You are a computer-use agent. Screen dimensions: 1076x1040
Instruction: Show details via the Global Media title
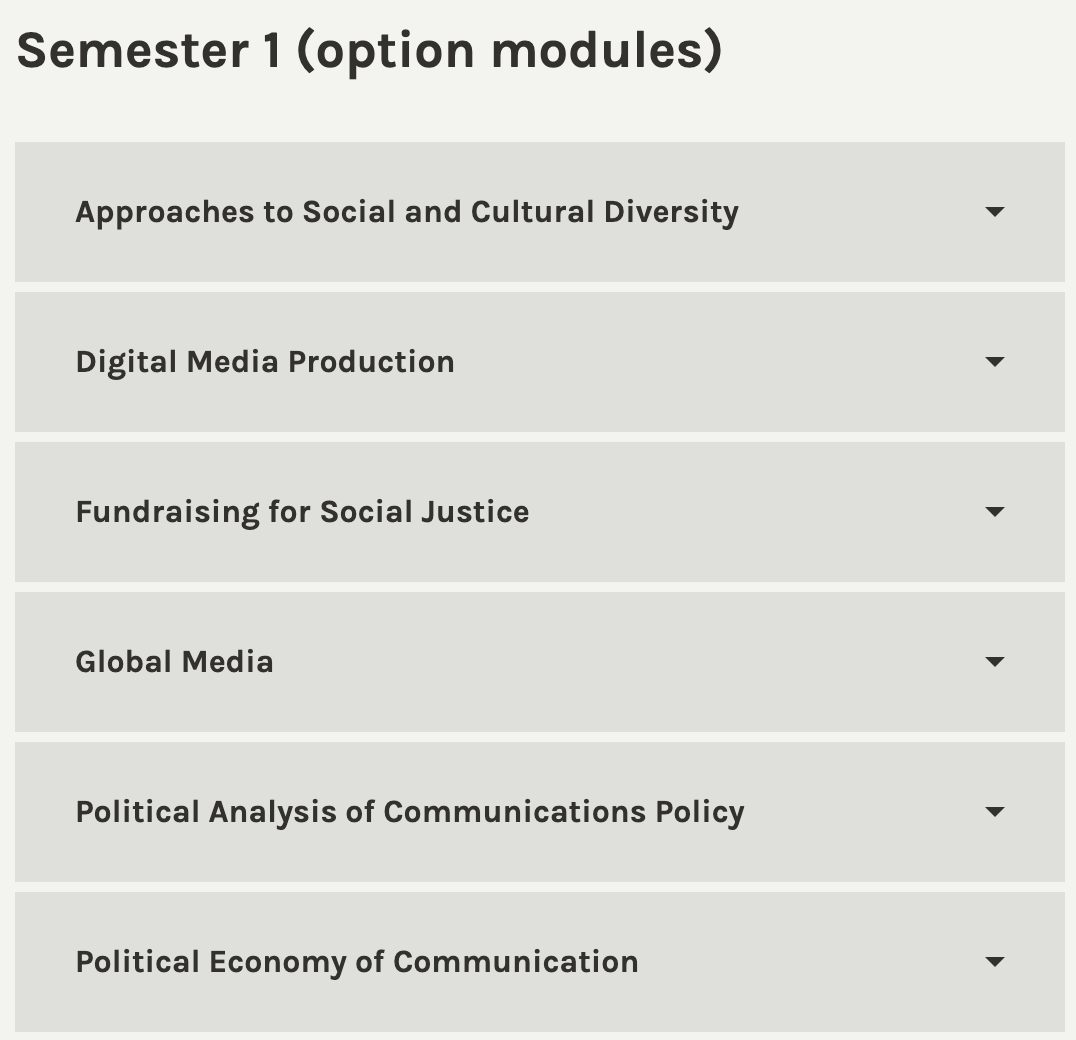174,662
